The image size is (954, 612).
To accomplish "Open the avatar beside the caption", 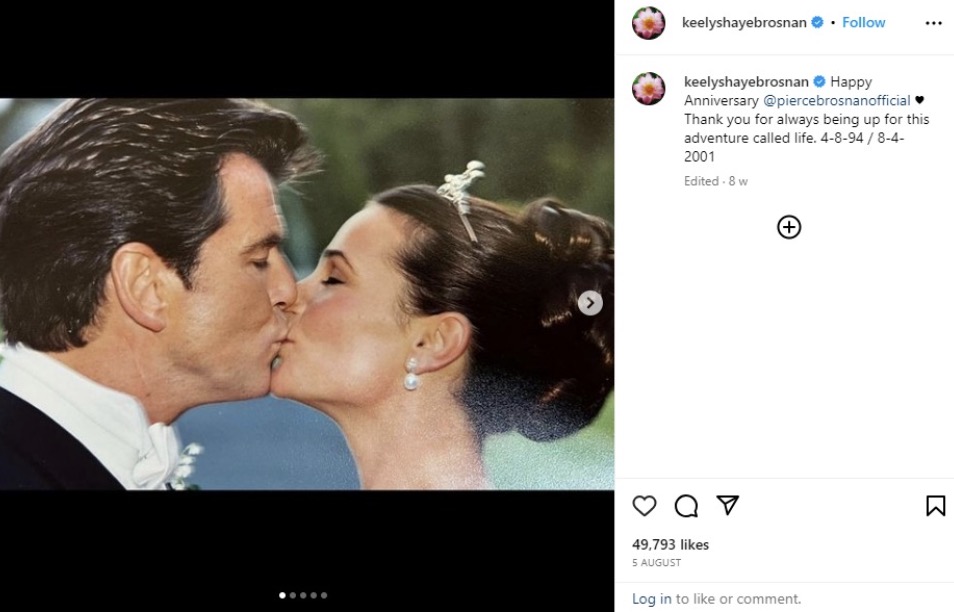I will tap(649, 89).
